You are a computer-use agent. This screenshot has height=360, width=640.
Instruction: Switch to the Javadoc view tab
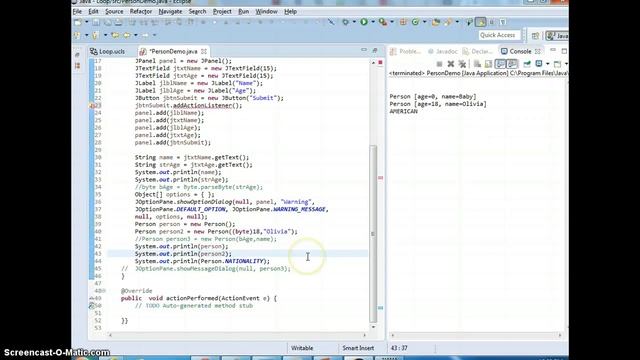[x=442, y=51]
